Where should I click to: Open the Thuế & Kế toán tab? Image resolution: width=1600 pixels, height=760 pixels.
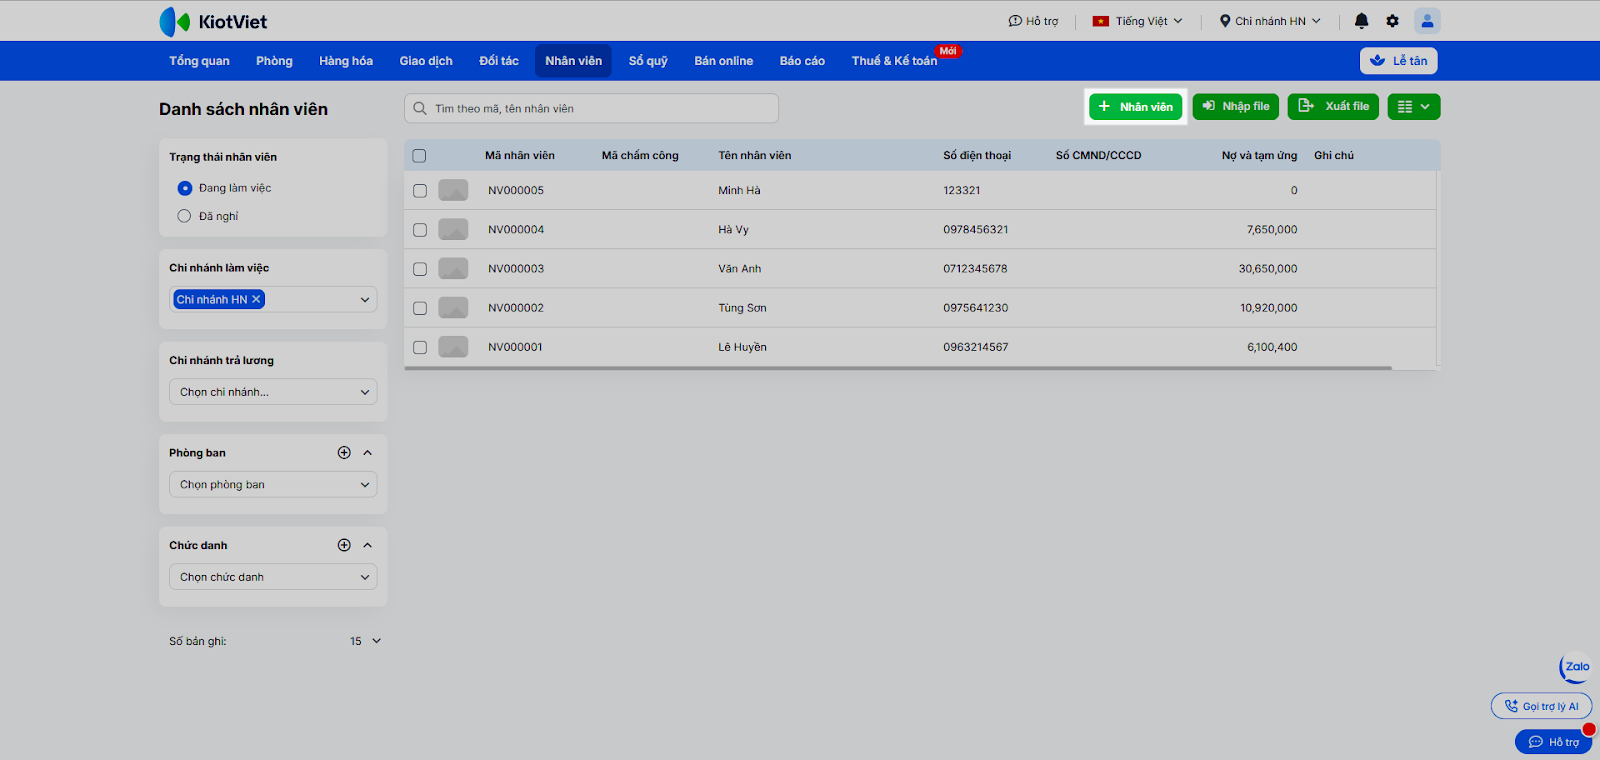pyautogui.click(x=894, y=61)
